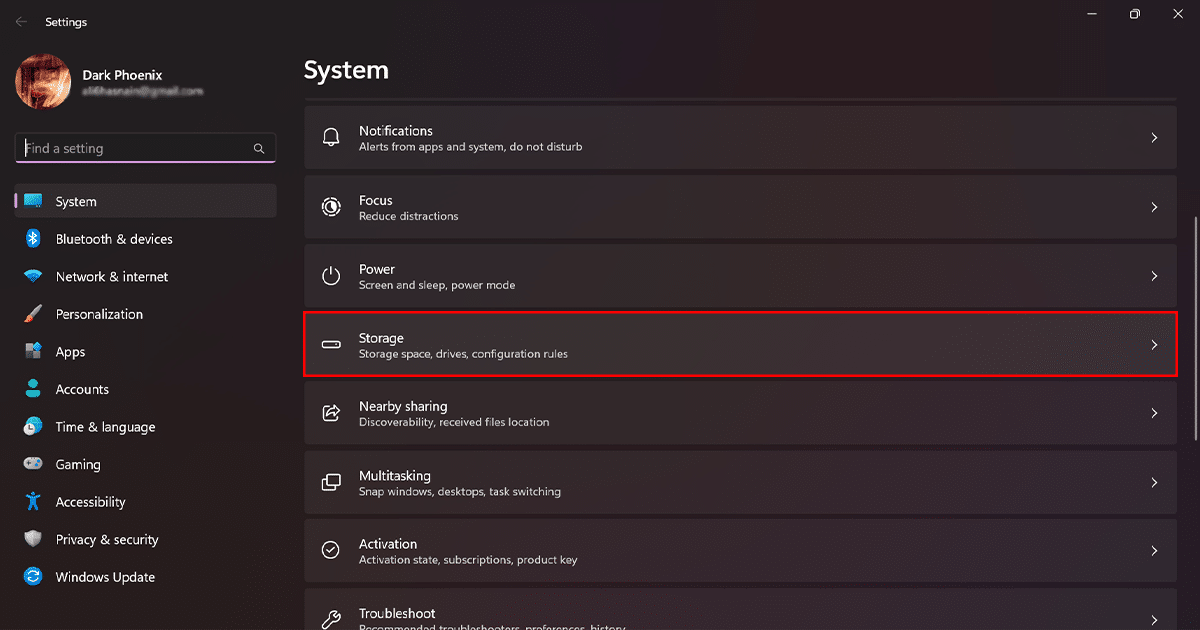Open the Apps settings category
The image size is (1200, 630).
pyautogui.click(x=70, y=352)
